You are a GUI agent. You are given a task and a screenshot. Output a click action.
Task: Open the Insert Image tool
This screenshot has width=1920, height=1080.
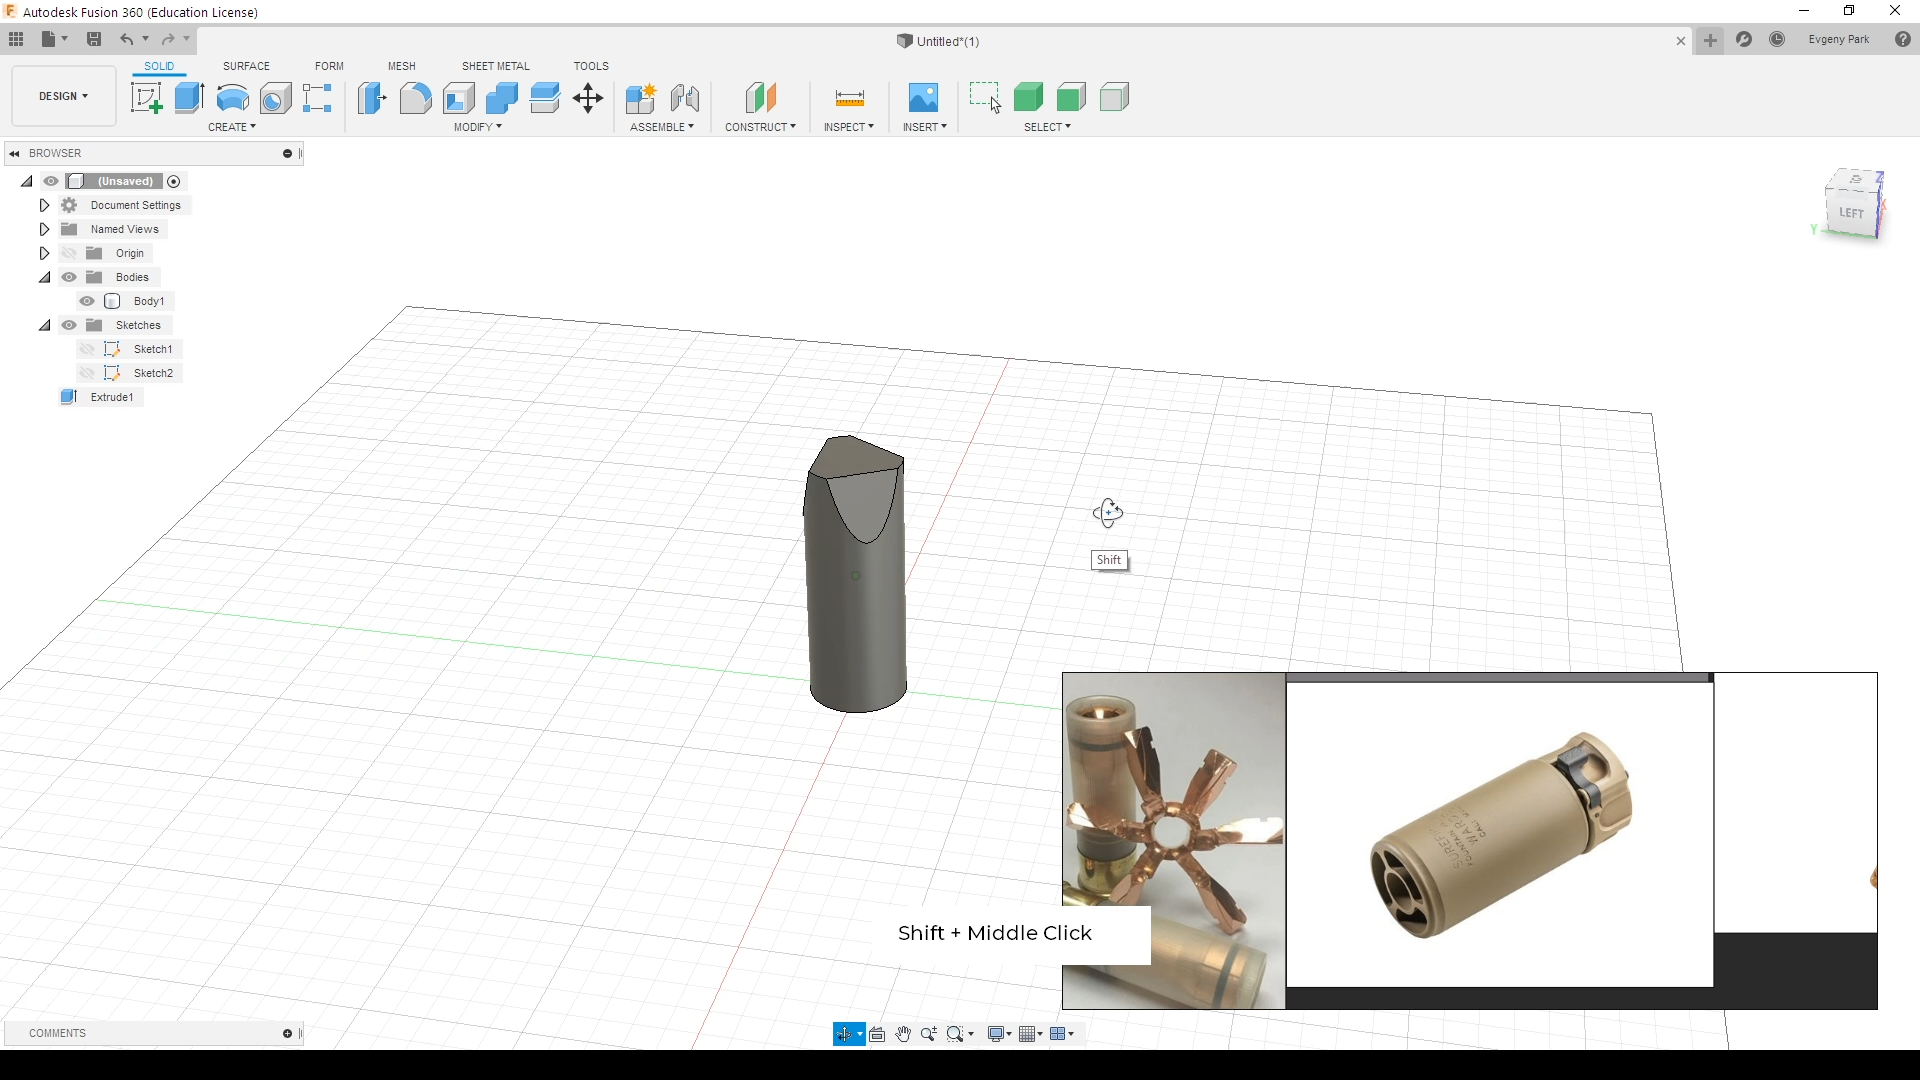pos(923,98)
